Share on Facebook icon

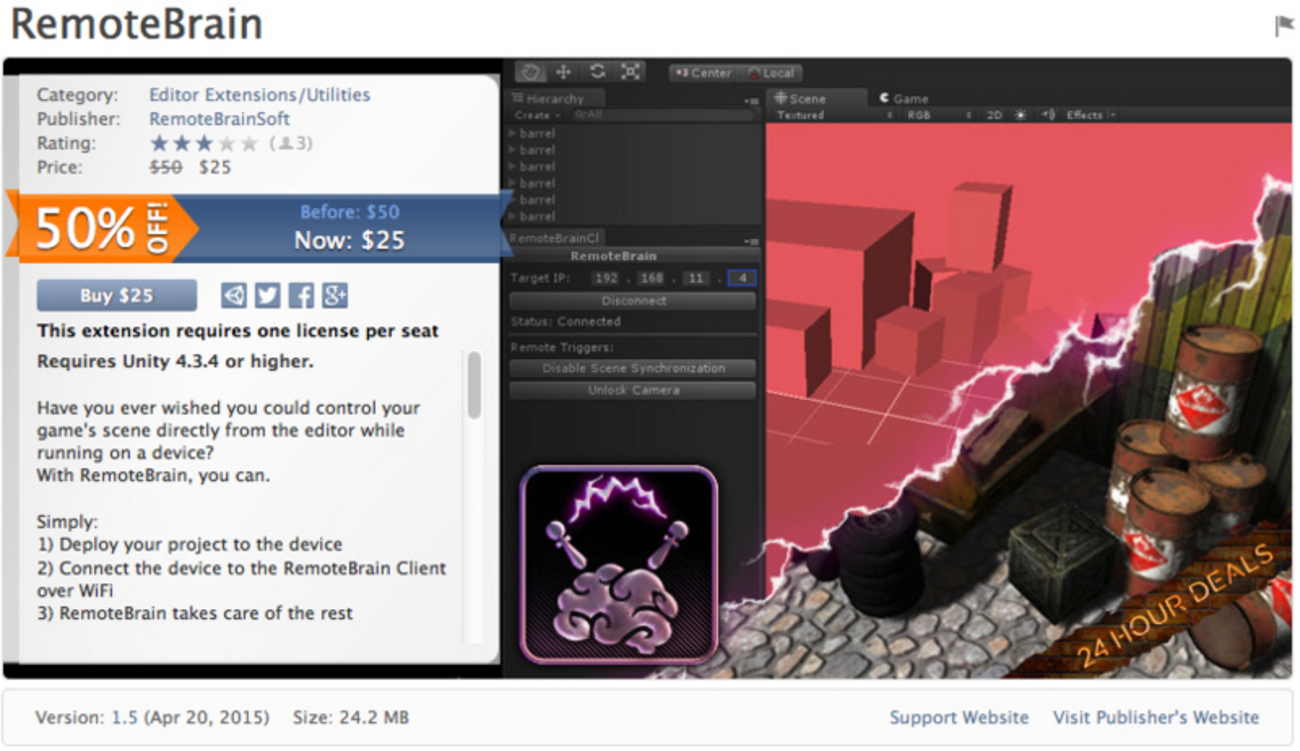(x=301, y=295)
